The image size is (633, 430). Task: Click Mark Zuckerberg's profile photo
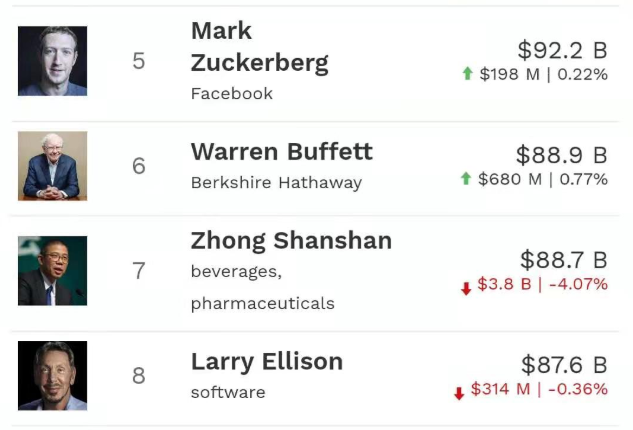click(52, 61)
